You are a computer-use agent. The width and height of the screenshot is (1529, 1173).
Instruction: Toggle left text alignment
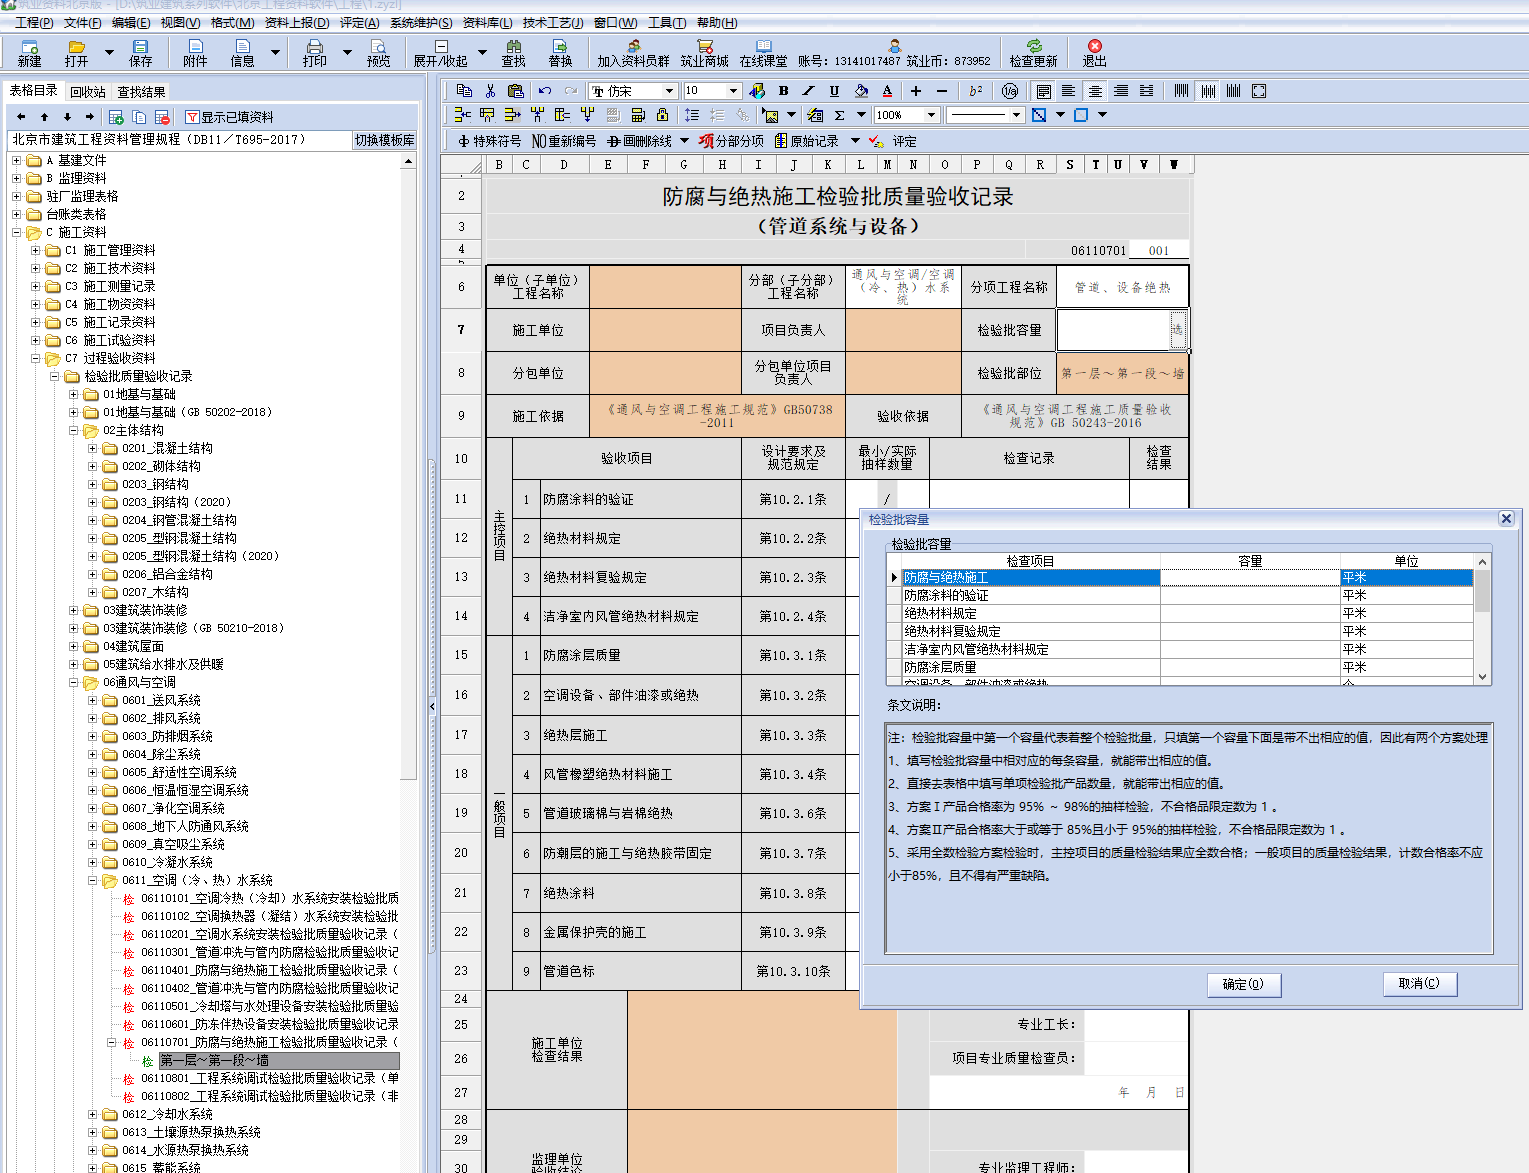tap(1069, 91)
